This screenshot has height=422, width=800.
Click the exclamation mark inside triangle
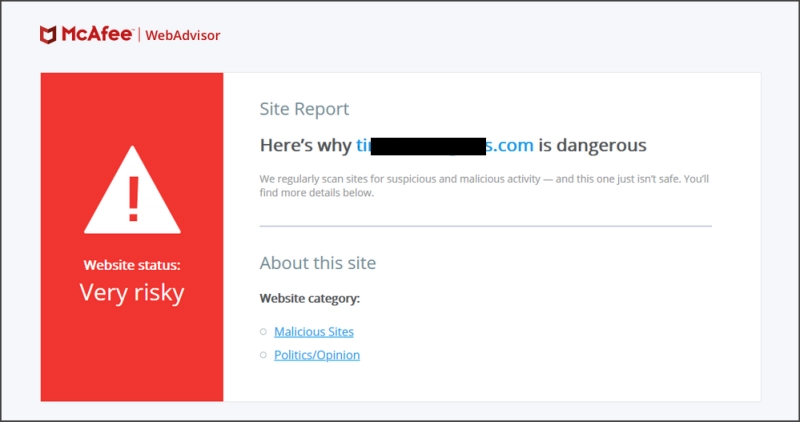(134, 199)
